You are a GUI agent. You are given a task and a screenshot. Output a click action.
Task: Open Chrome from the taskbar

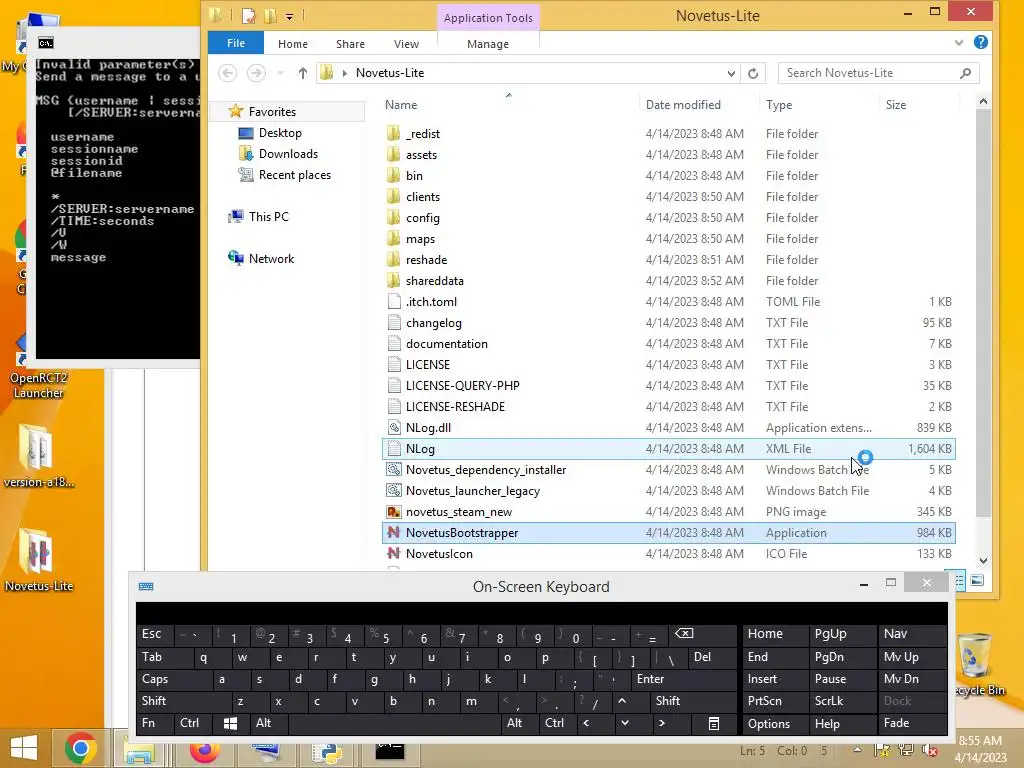click(x=80, y=748)
